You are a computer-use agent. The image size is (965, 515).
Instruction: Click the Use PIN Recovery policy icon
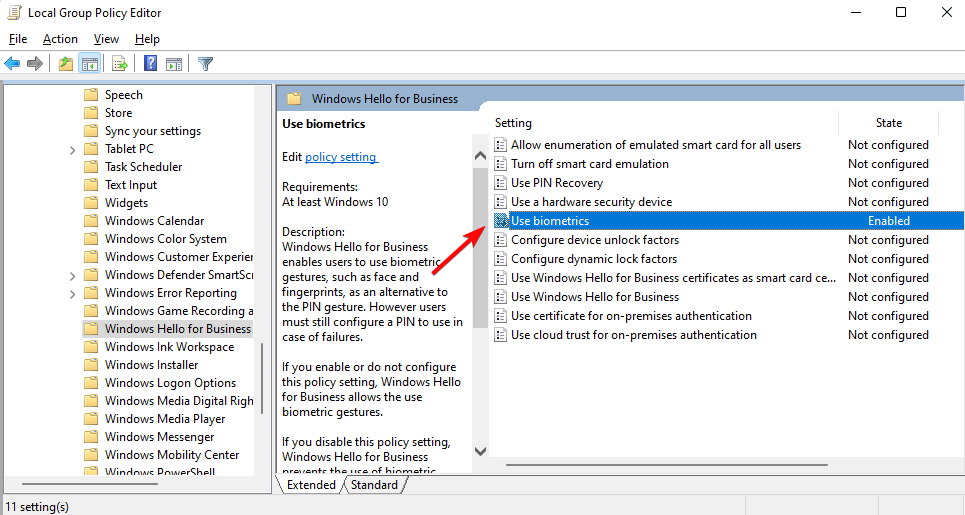point(501,183)
